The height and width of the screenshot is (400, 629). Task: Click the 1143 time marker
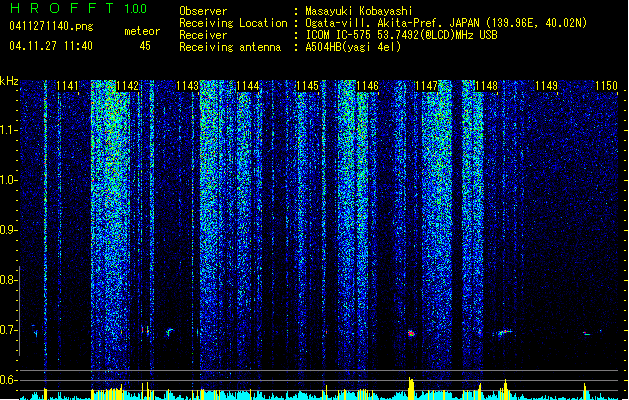(187, 86)
